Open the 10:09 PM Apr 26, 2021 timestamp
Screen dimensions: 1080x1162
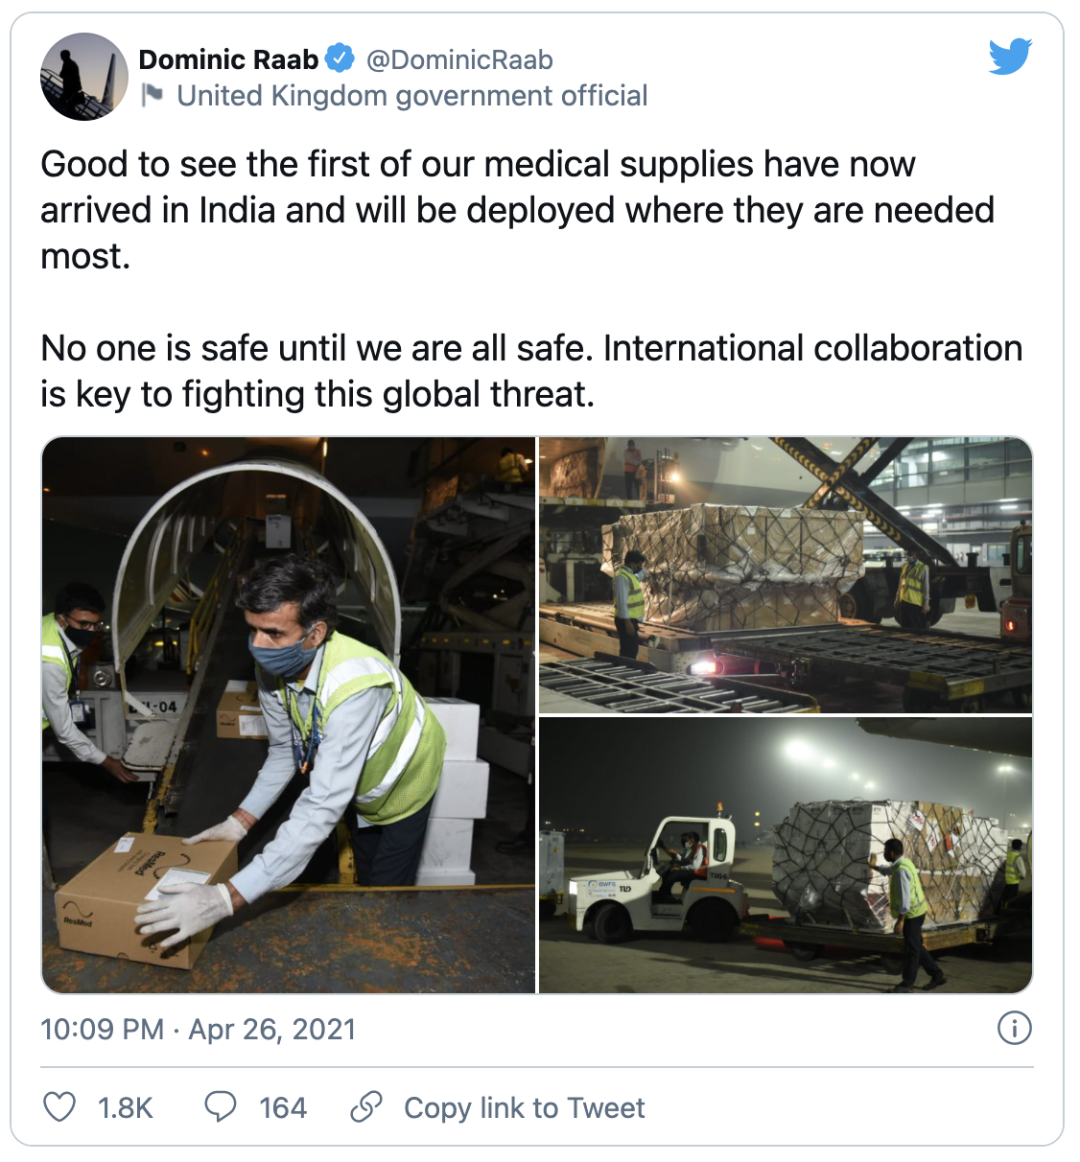tap(198, 1029)
